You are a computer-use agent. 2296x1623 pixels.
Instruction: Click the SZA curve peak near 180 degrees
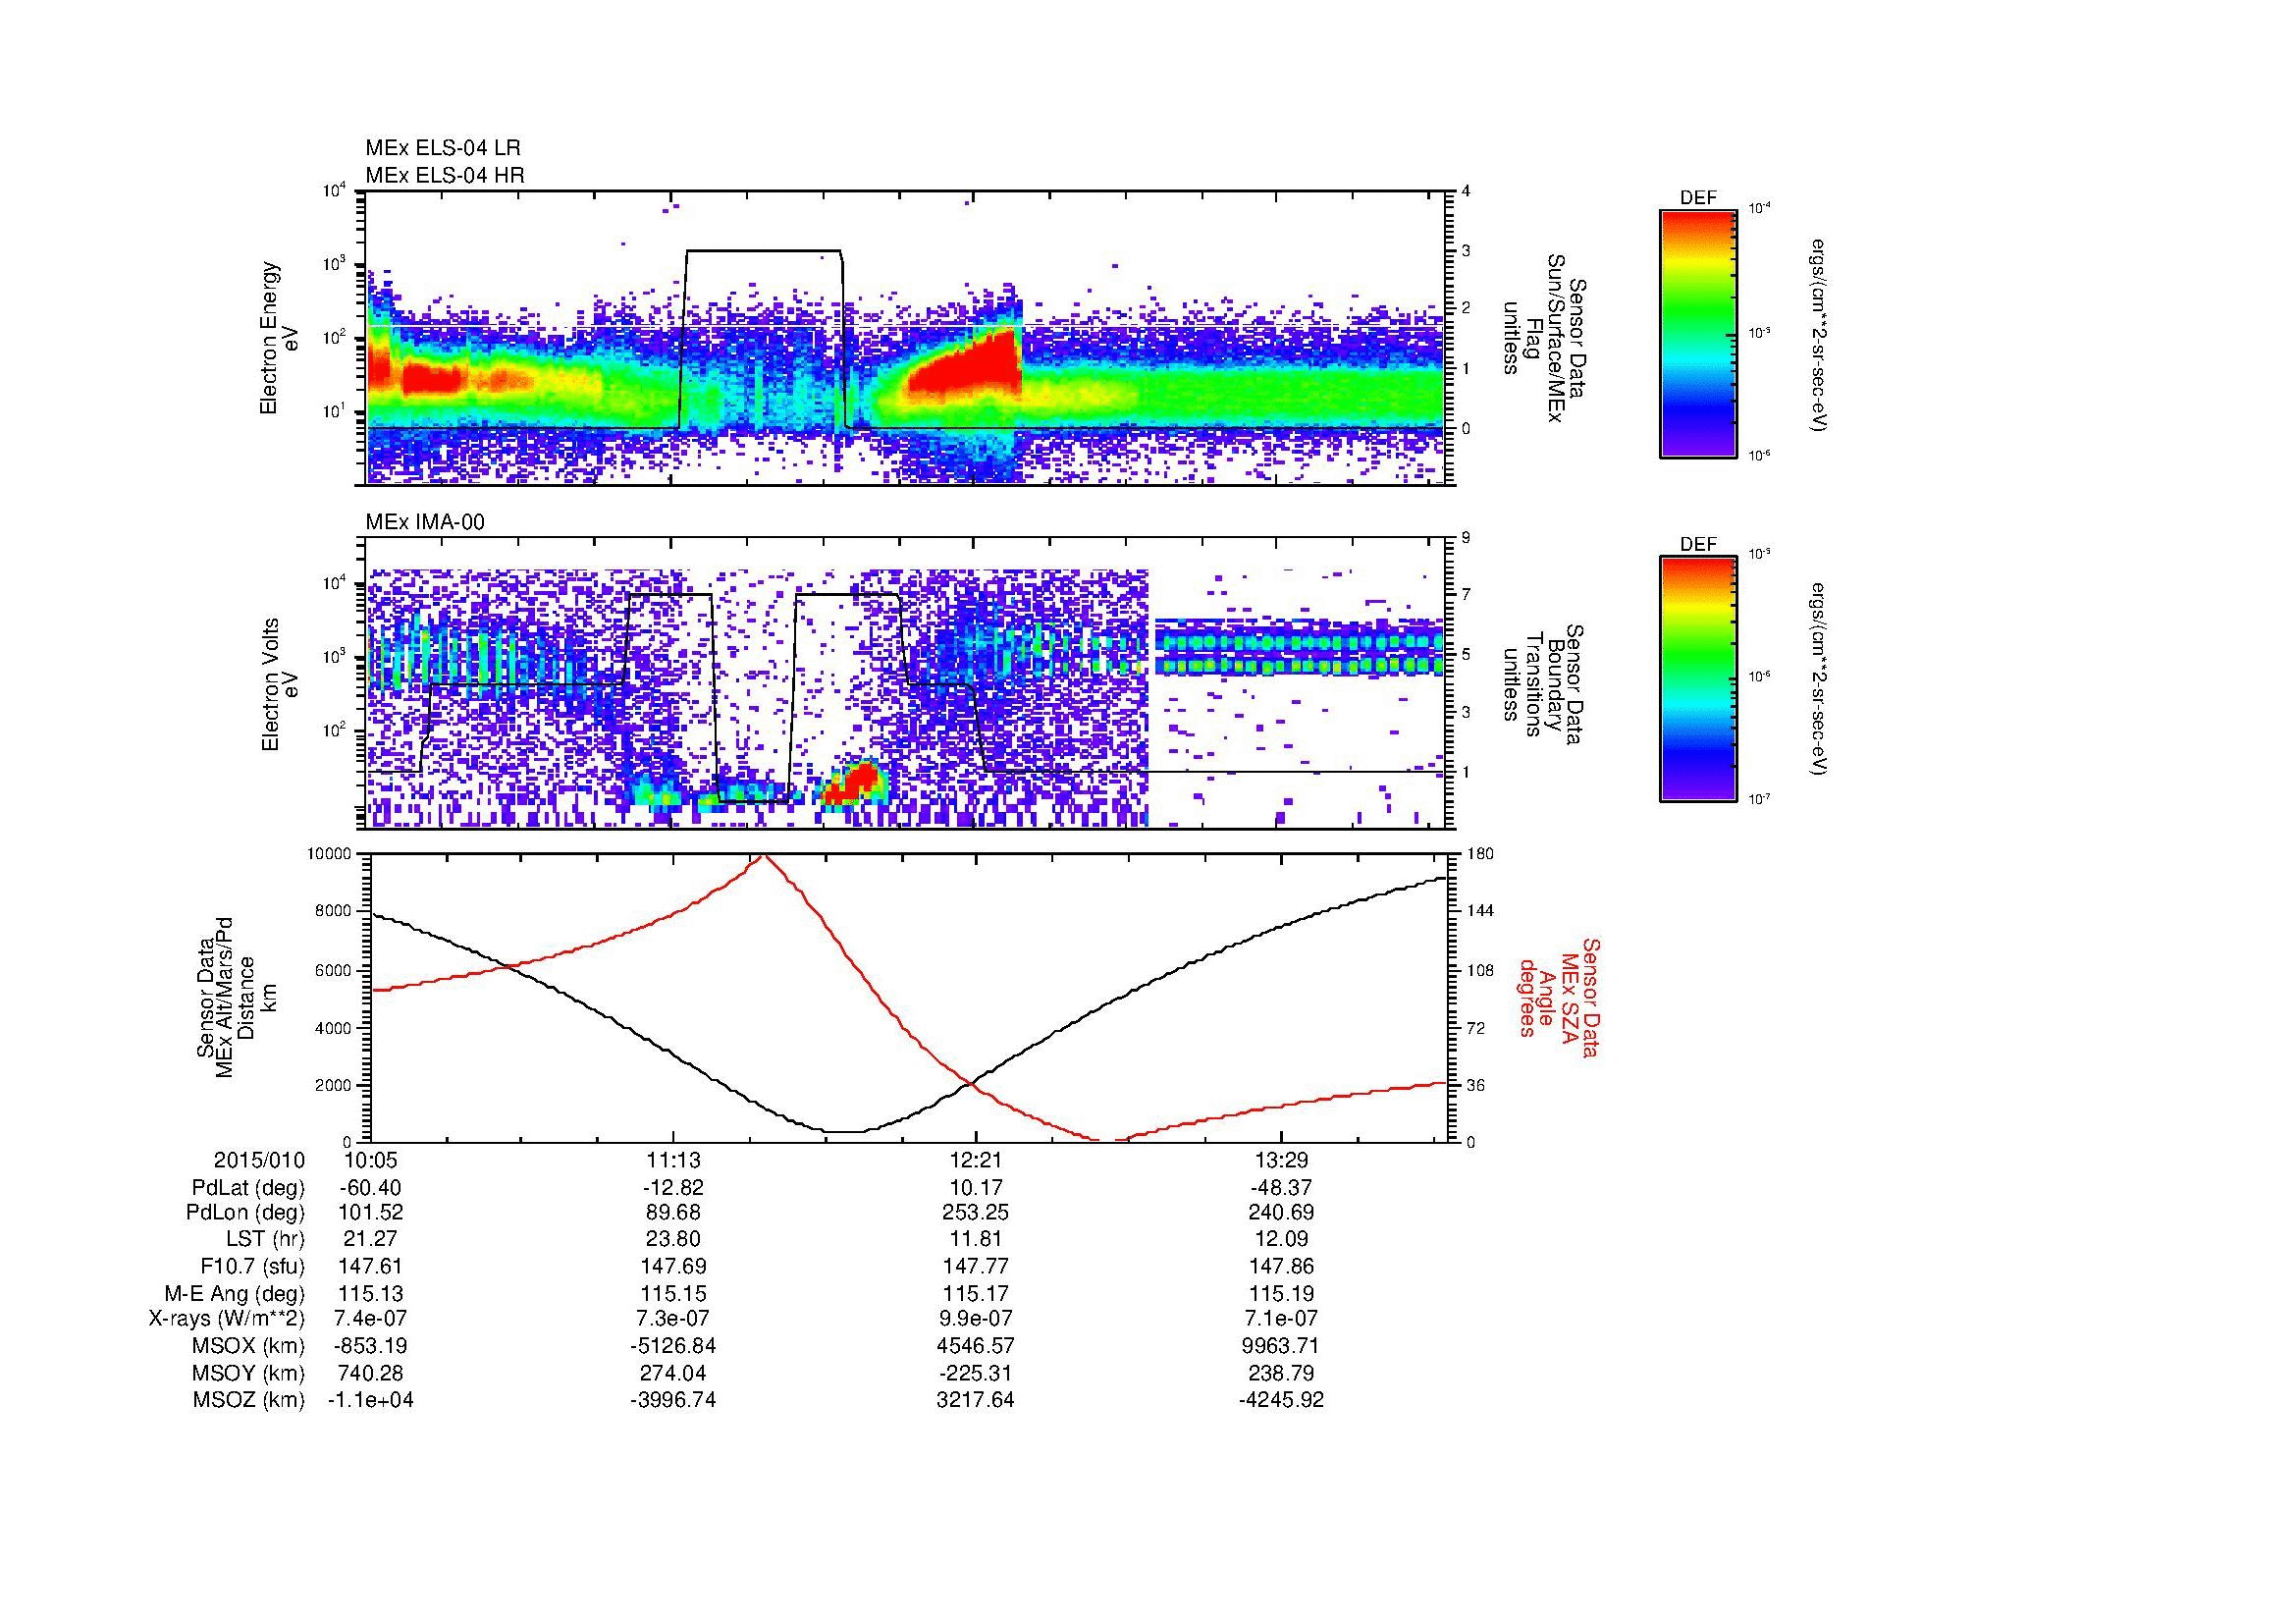point(763,857)
